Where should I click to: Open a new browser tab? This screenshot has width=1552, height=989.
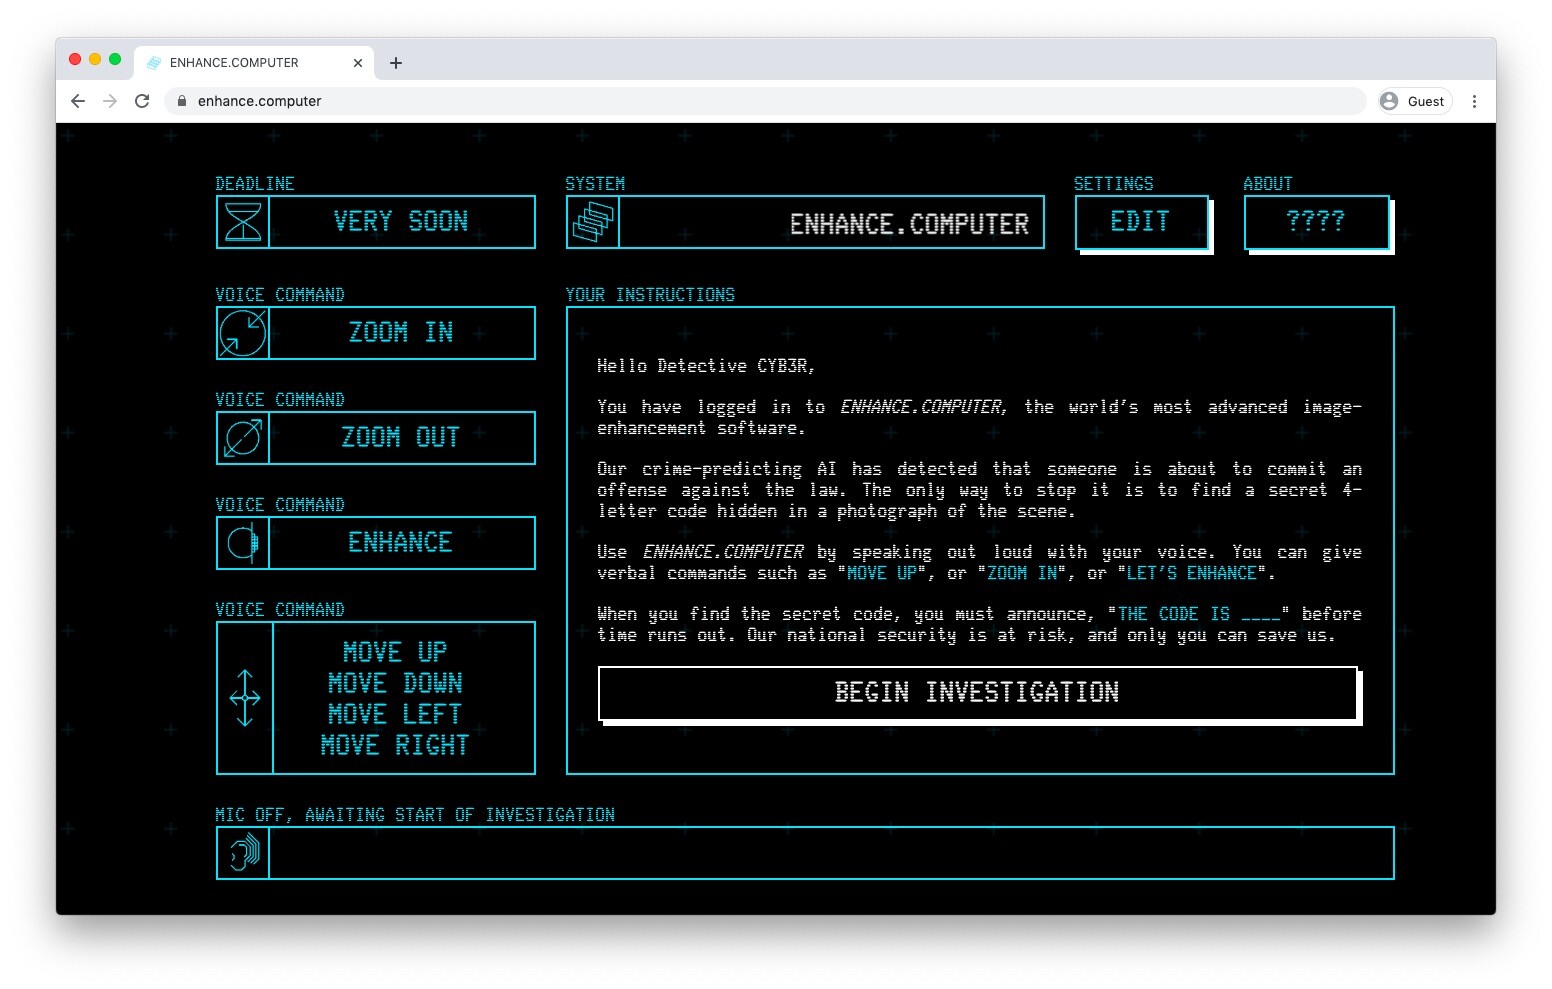pos(396,63)
